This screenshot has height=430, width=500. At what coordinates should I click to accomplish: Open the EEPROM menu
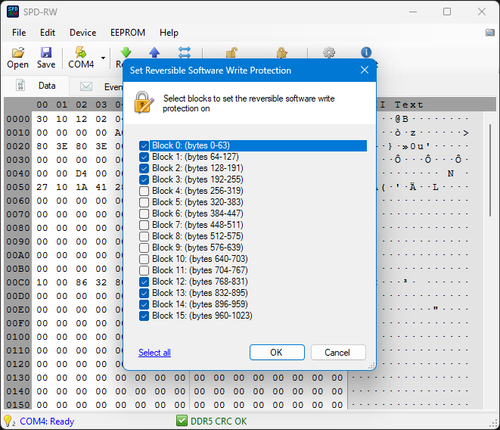tap(128, 33)
